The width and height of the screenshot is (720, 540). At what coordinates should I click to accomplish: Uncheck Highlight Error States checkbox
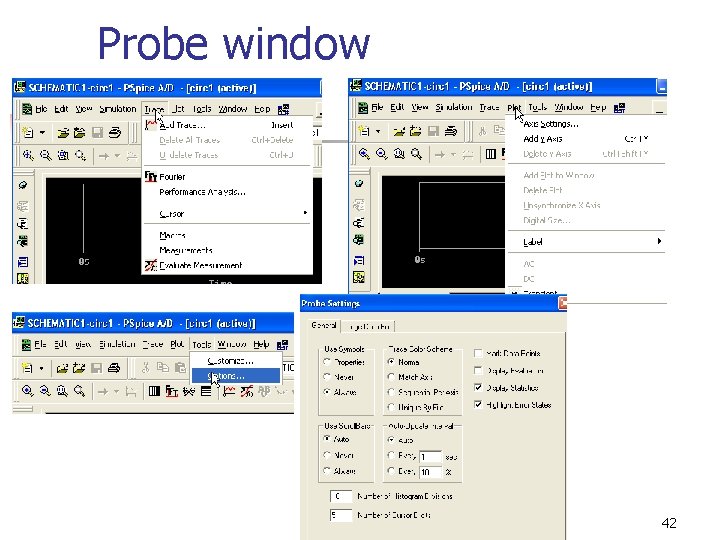click(478, 405)
